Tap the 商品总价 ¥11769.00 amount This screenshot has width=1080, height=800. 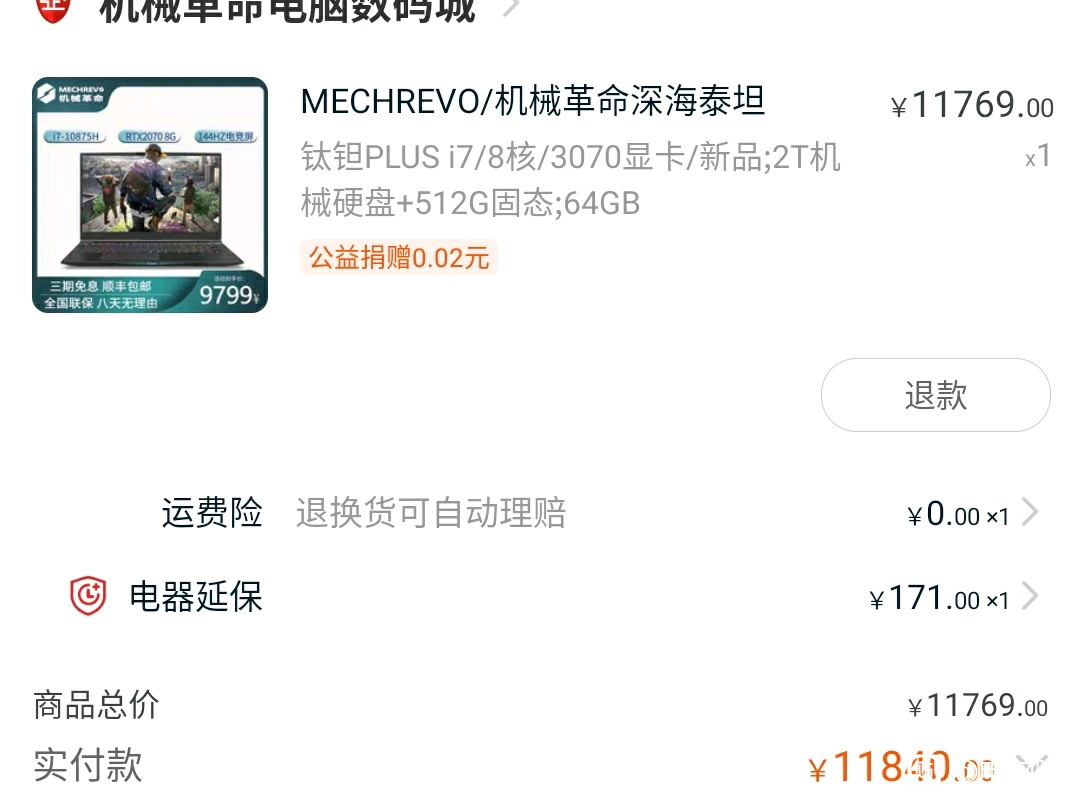pyautogui.click(x=978, y=706)
